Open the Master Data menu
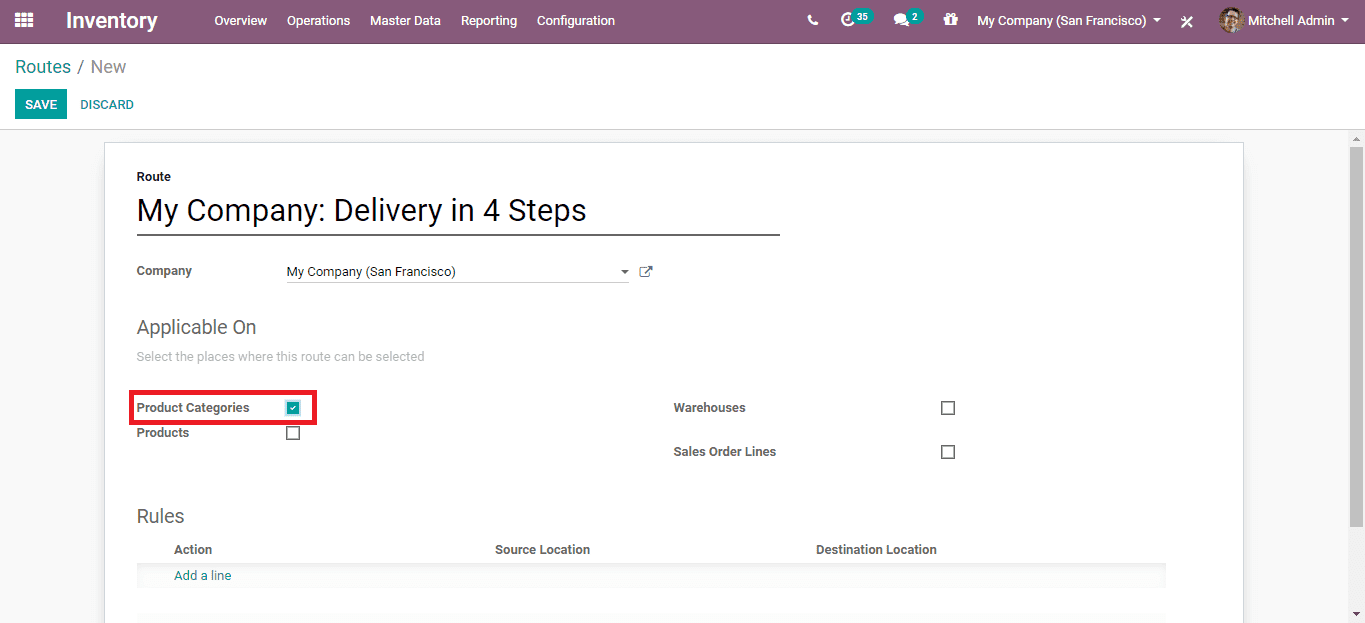The height and width of the screenshot is (623, 1365). click(405, 20)
